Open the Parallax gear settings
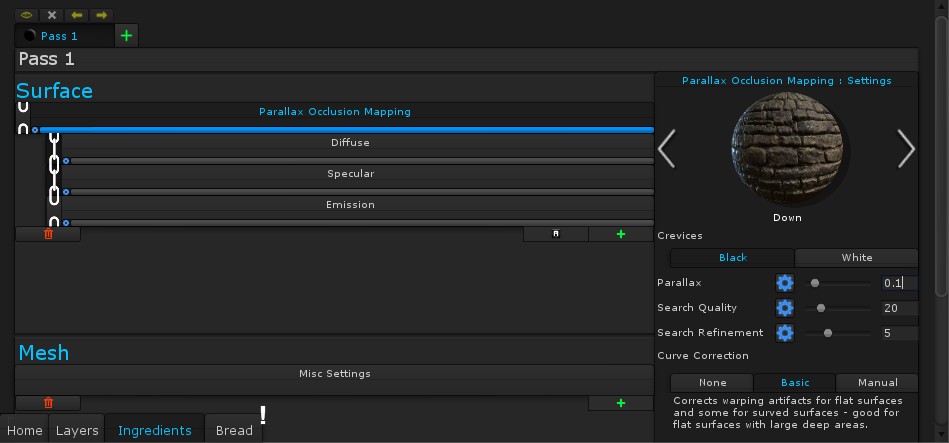The image size is (949, 443). (x=785, y=283)
